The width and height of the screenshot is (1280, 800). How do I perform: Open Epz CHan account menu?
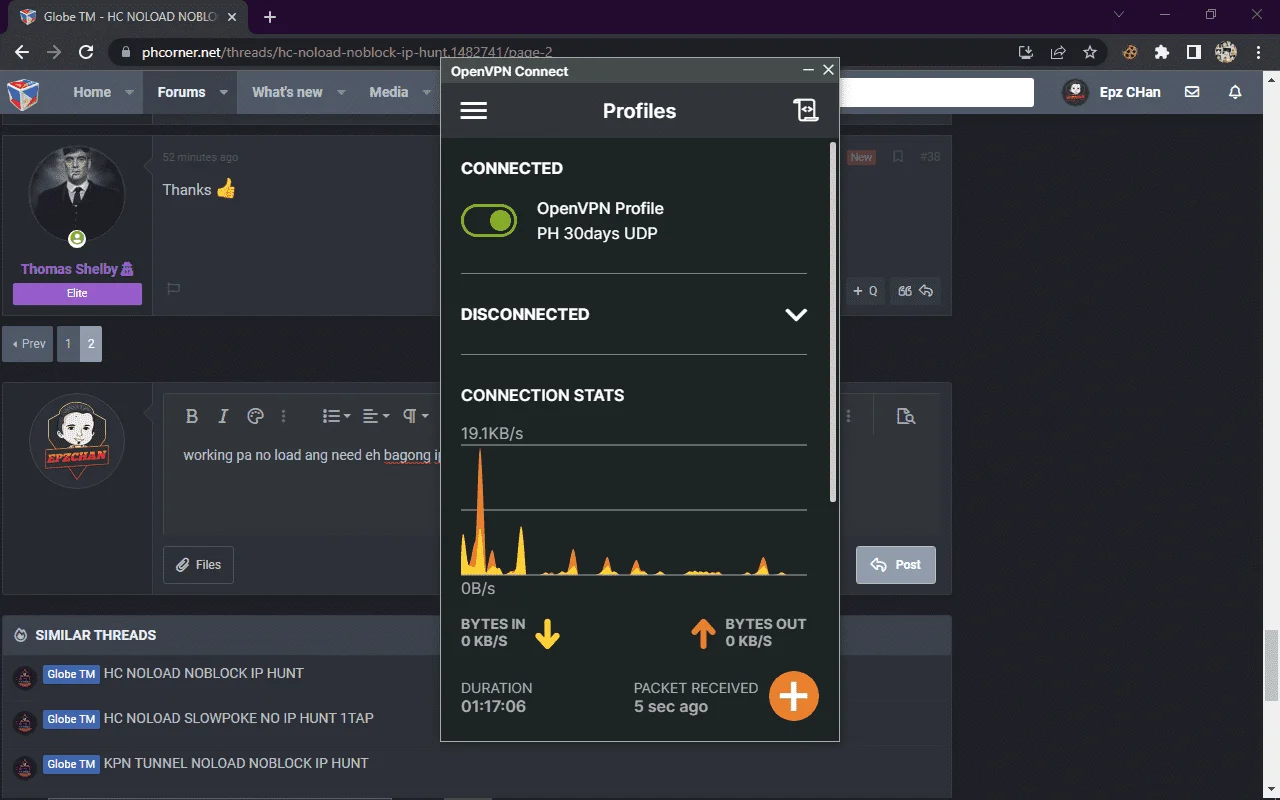[x=1112, y=92]
